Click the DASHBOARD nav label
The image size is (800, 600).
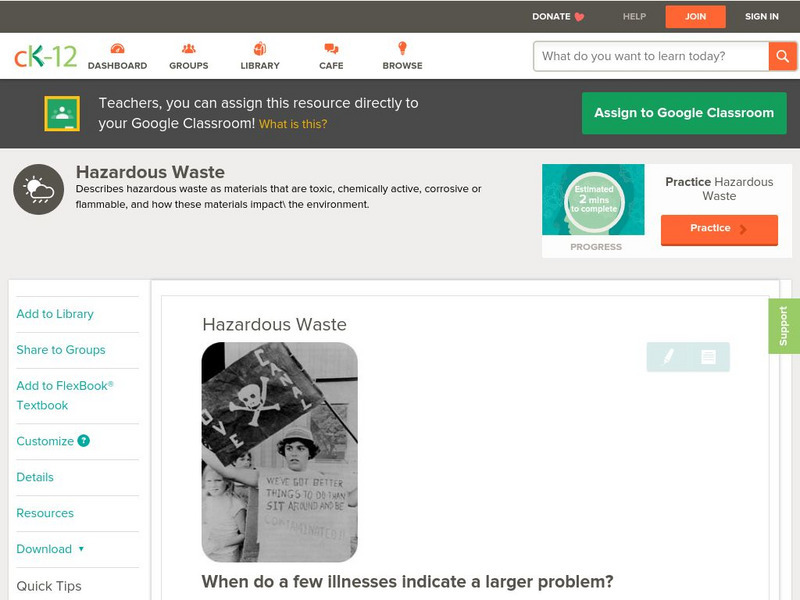point(117,66)
